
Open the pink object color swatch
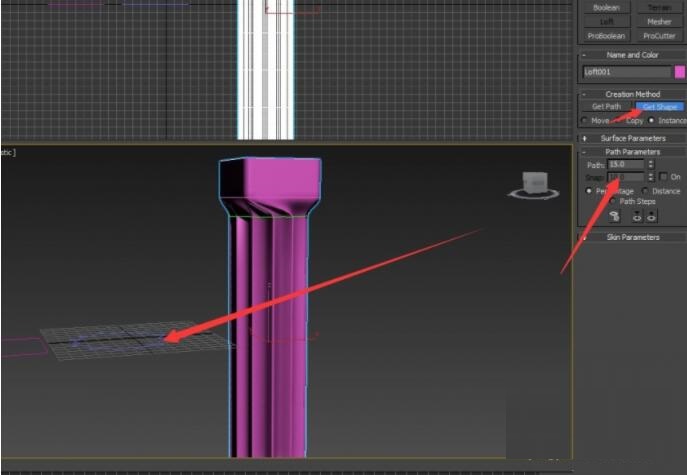(x=680, y=72)
